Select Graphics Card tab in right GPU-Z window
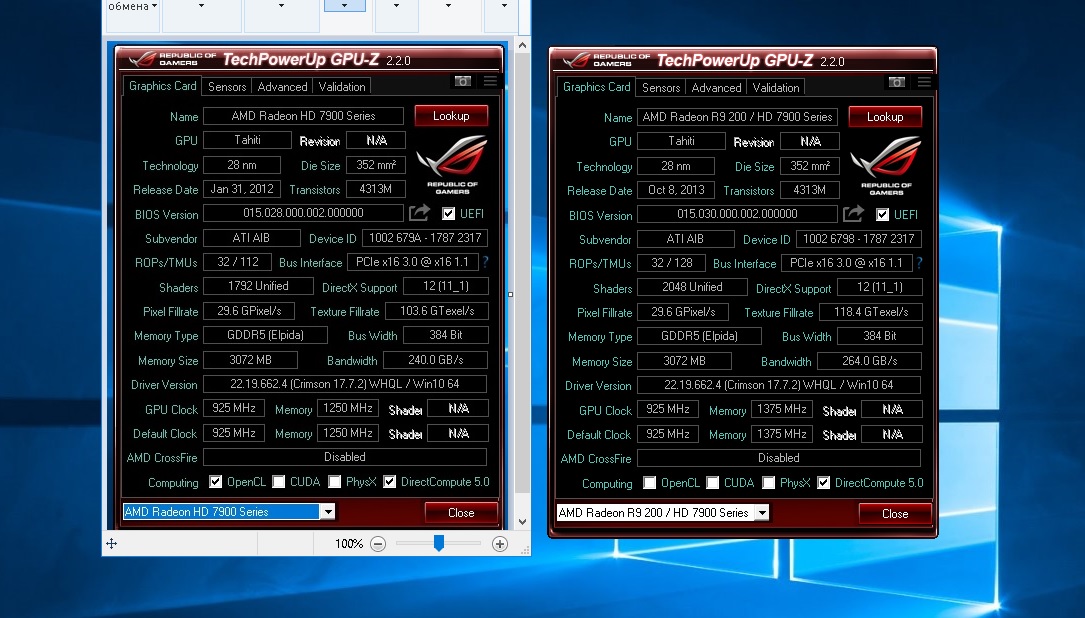 click(596, 87)
